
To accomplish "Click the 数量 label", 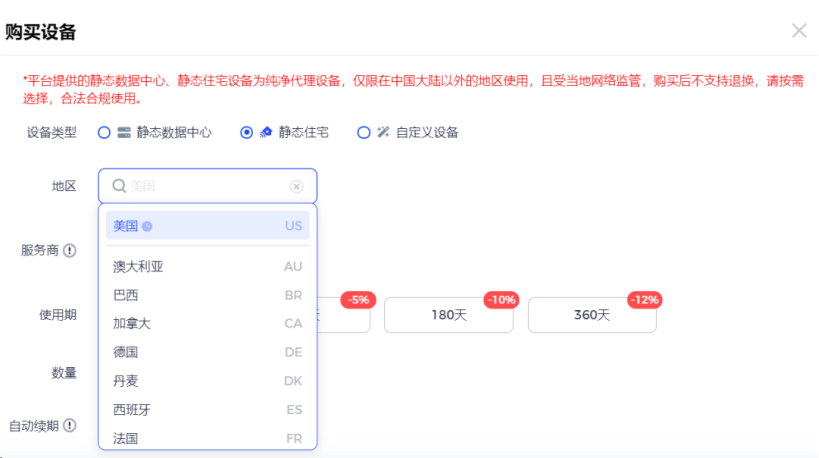I will [x=64, y=373].
